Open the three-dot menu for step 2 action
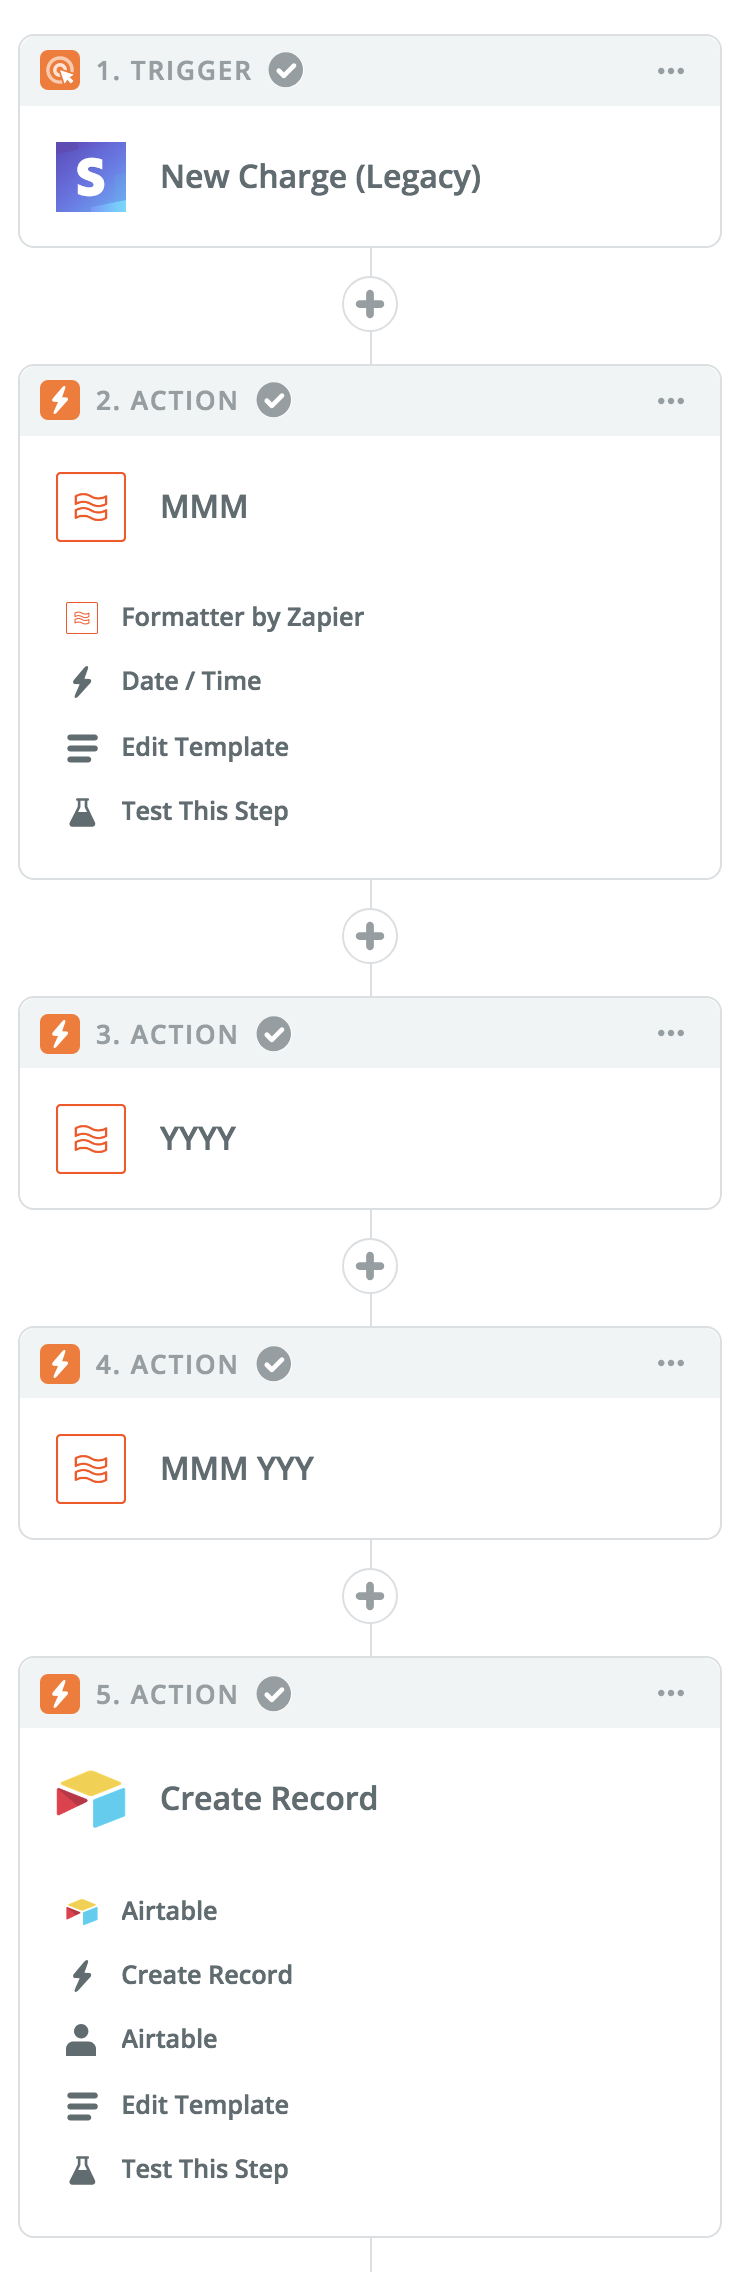Viewport: 754px width, 2272px height. [x=671, y=401]
